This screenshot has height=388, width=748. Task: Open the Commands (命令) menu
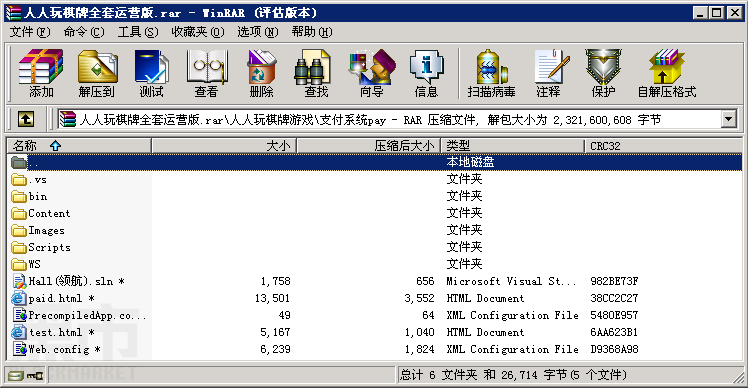coord(84,32)
